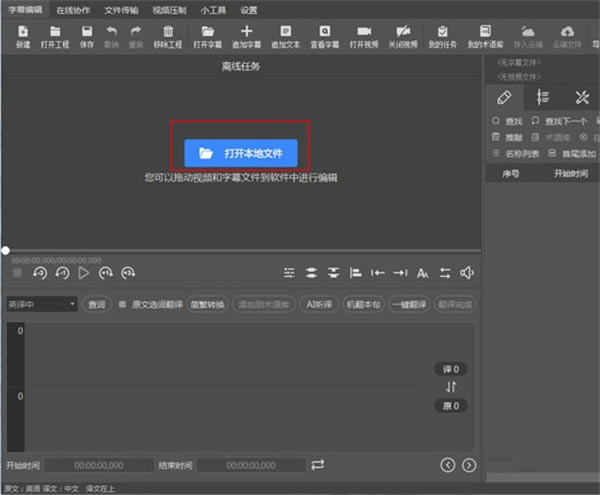The image size is (600, 495).
Task: Expand the 英译中 language dropdown
Action: [41, 304]
